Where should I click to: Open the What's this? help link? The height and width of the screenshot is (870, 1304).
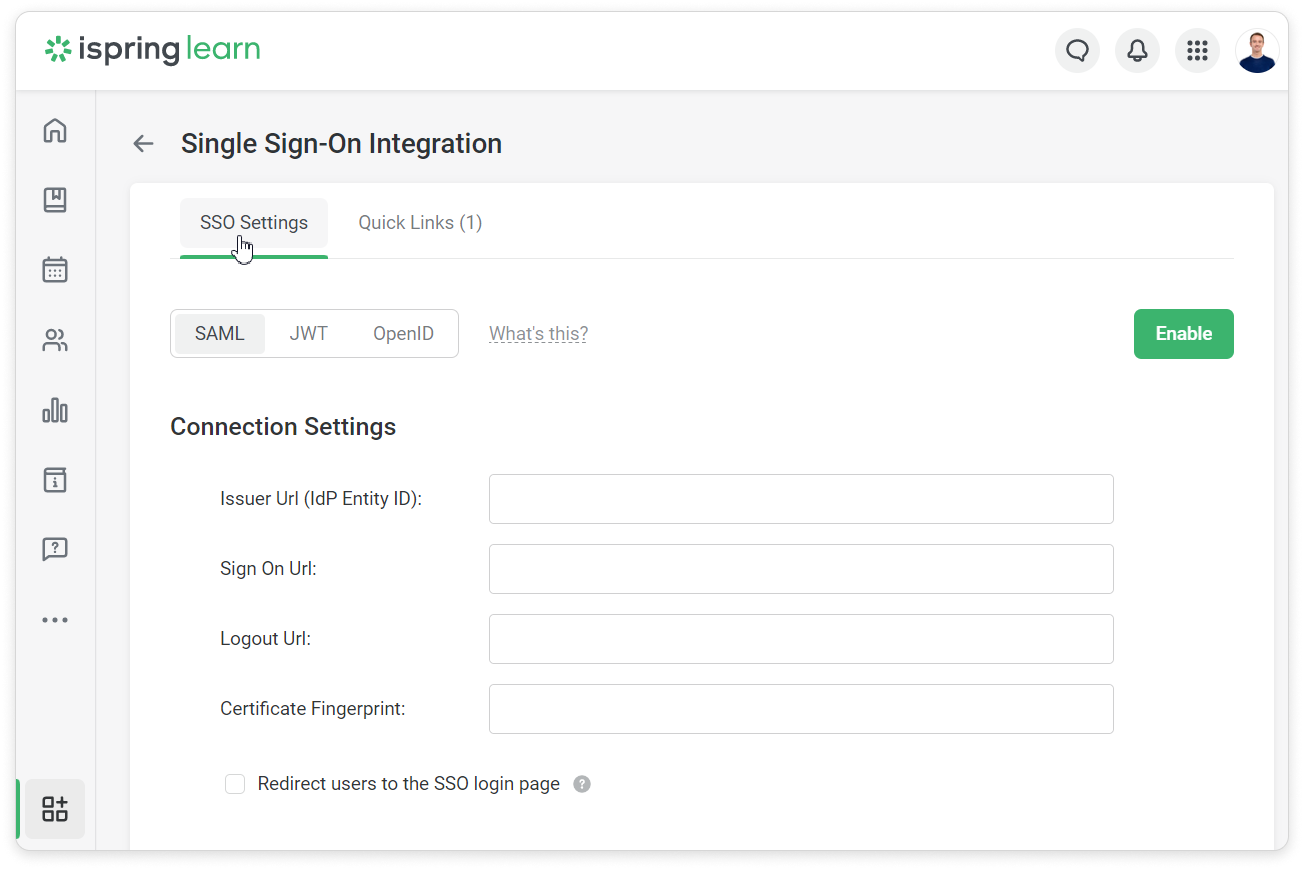538,333
